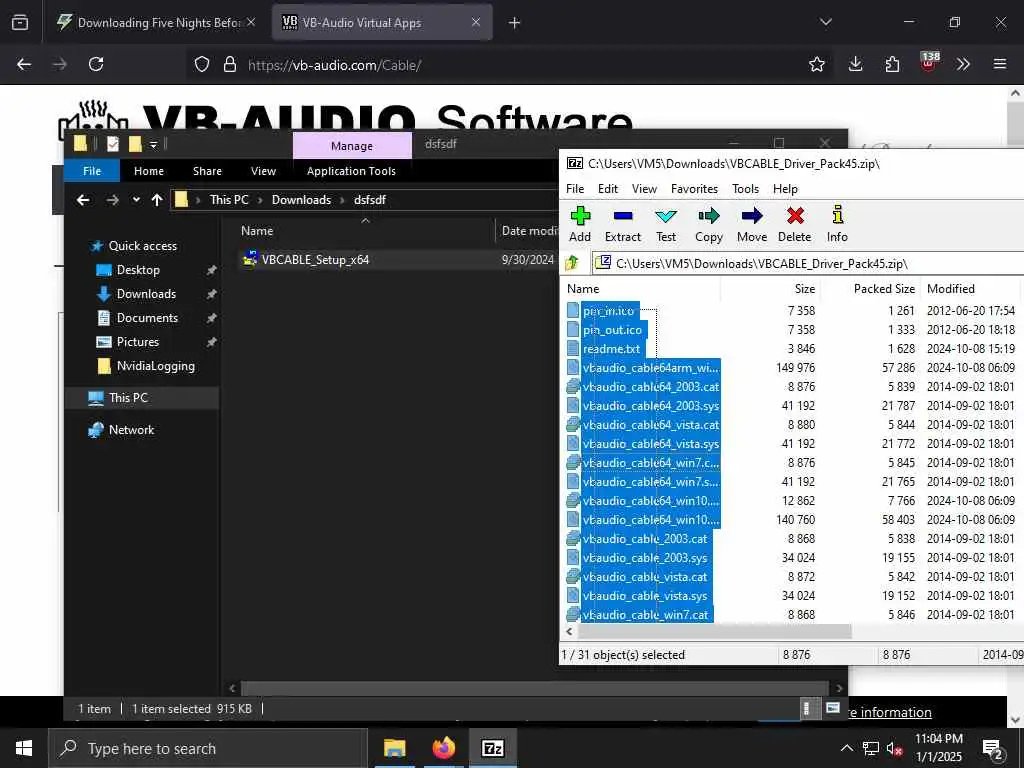Open Explorer View ribbon tab
Viewport: 1024px width, 768px height.
263,171
